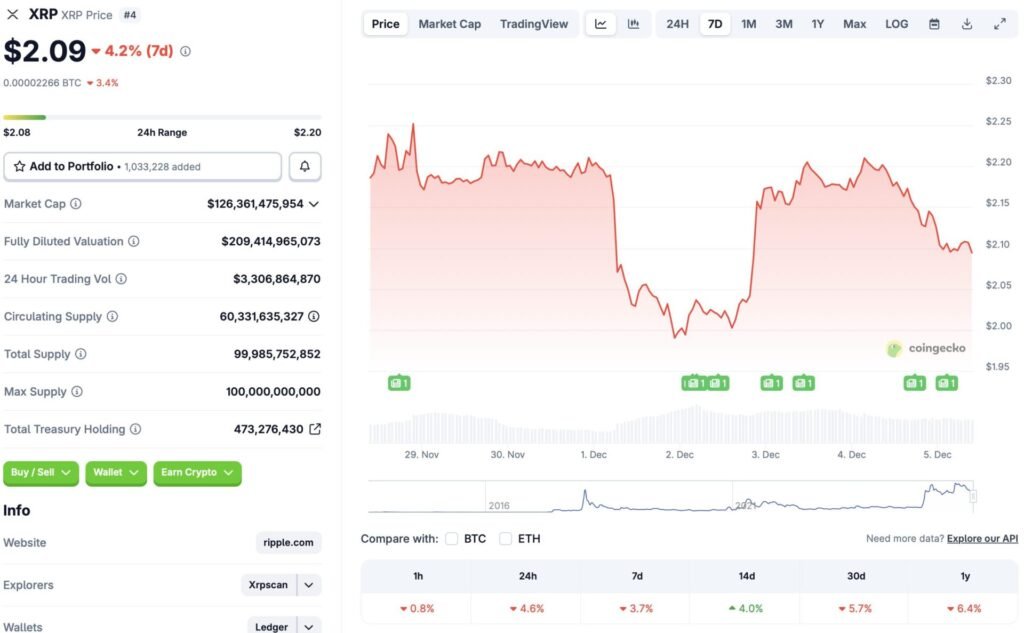
Task: Click a green event marker on the chart
Action: 400,382
